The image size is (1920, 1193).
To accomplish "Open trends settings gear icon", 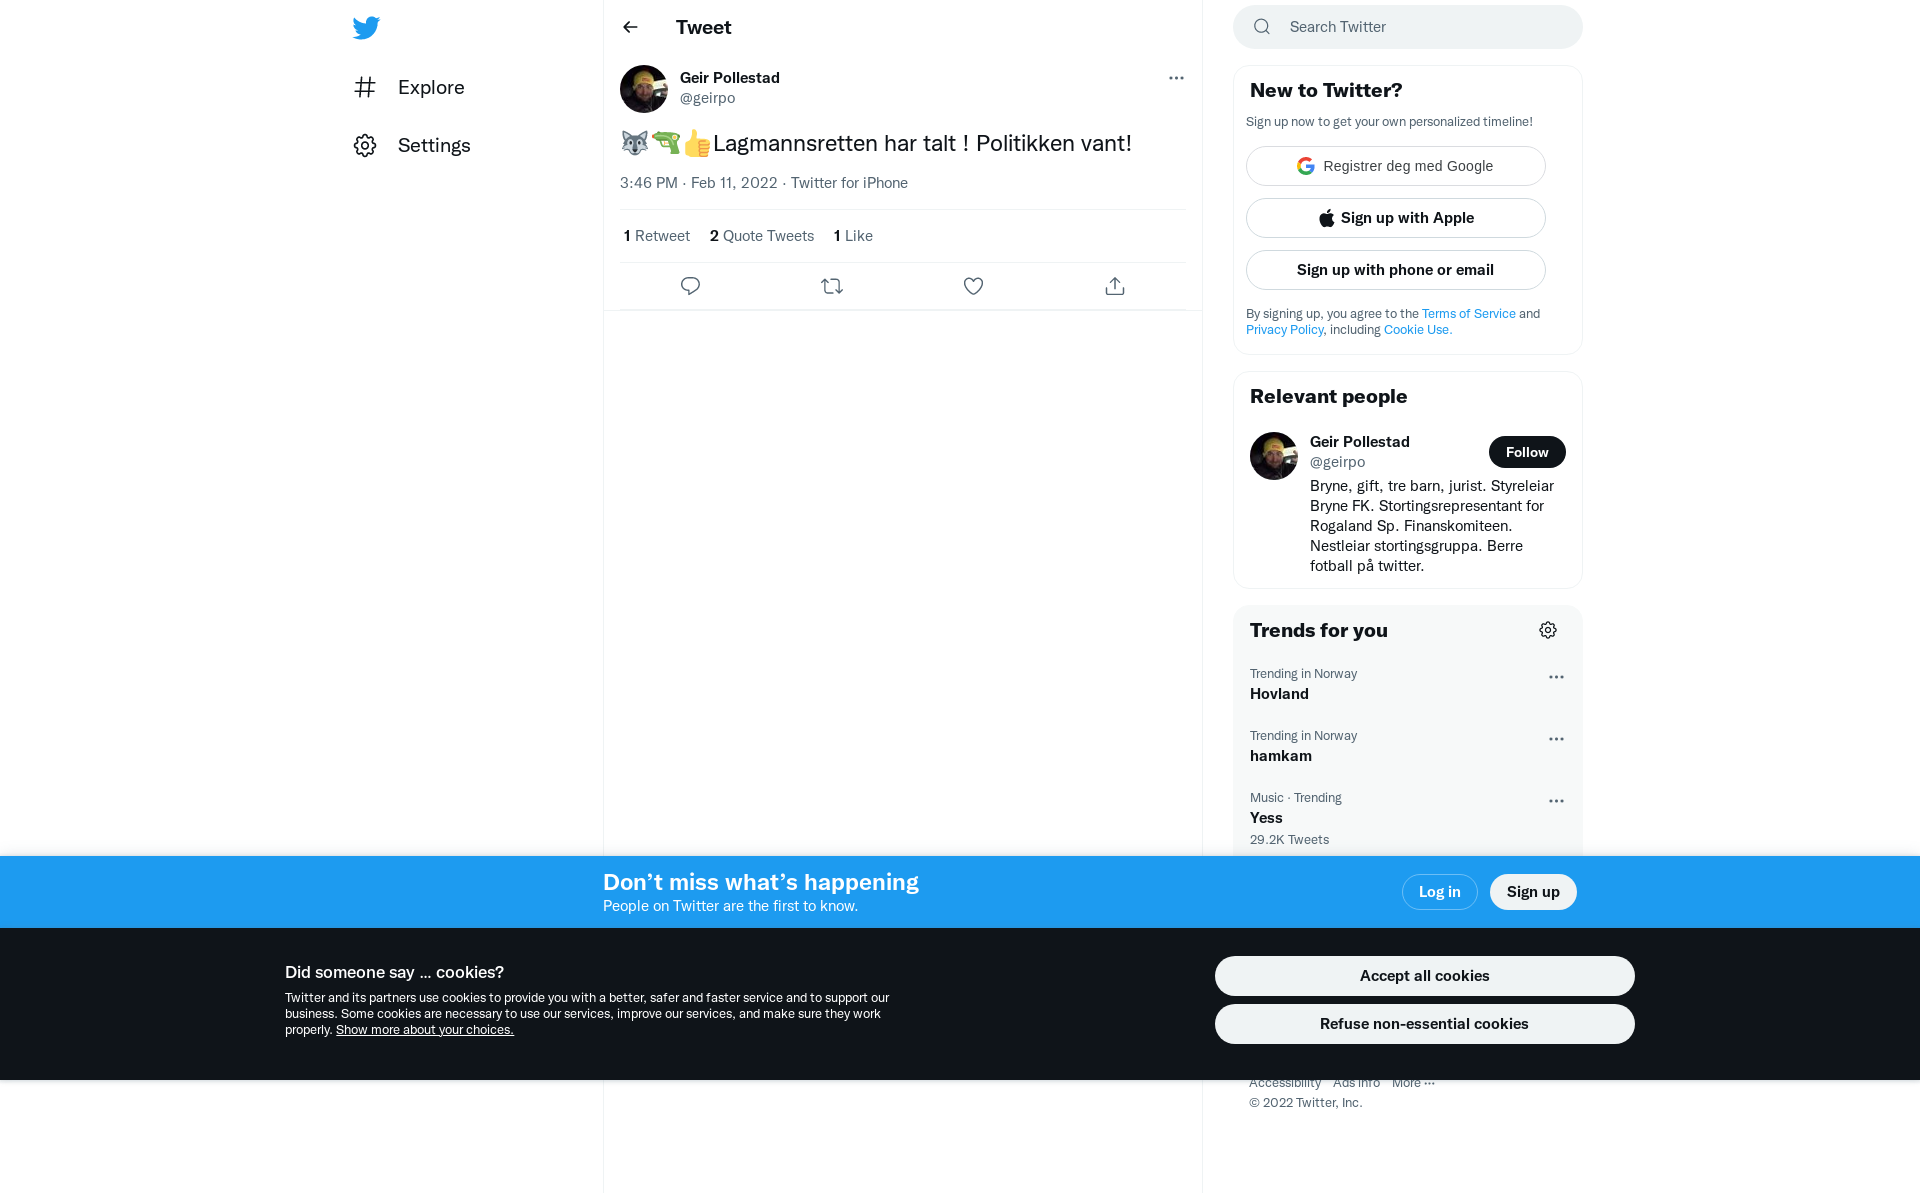I will [1548, 630].
